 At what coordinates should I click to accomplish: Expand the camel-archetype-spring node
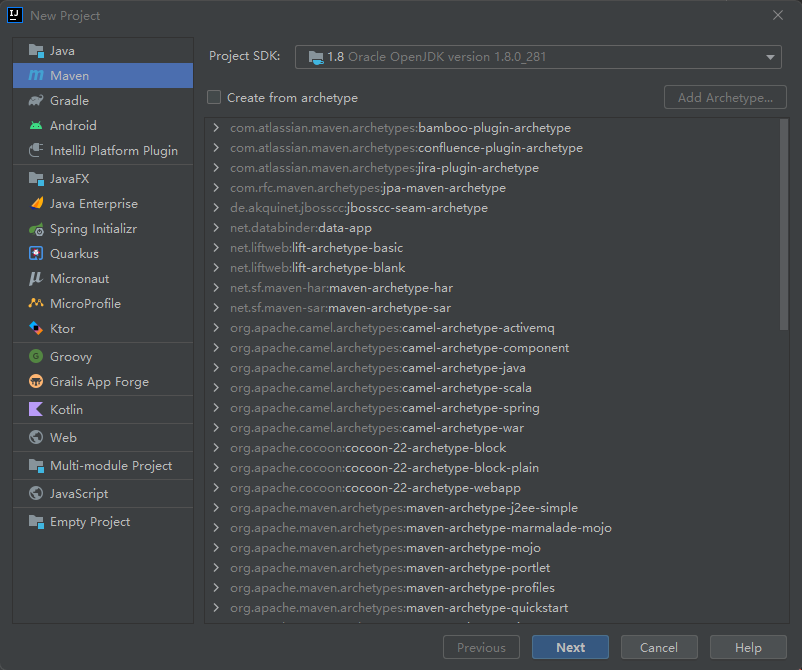[216, 408]
